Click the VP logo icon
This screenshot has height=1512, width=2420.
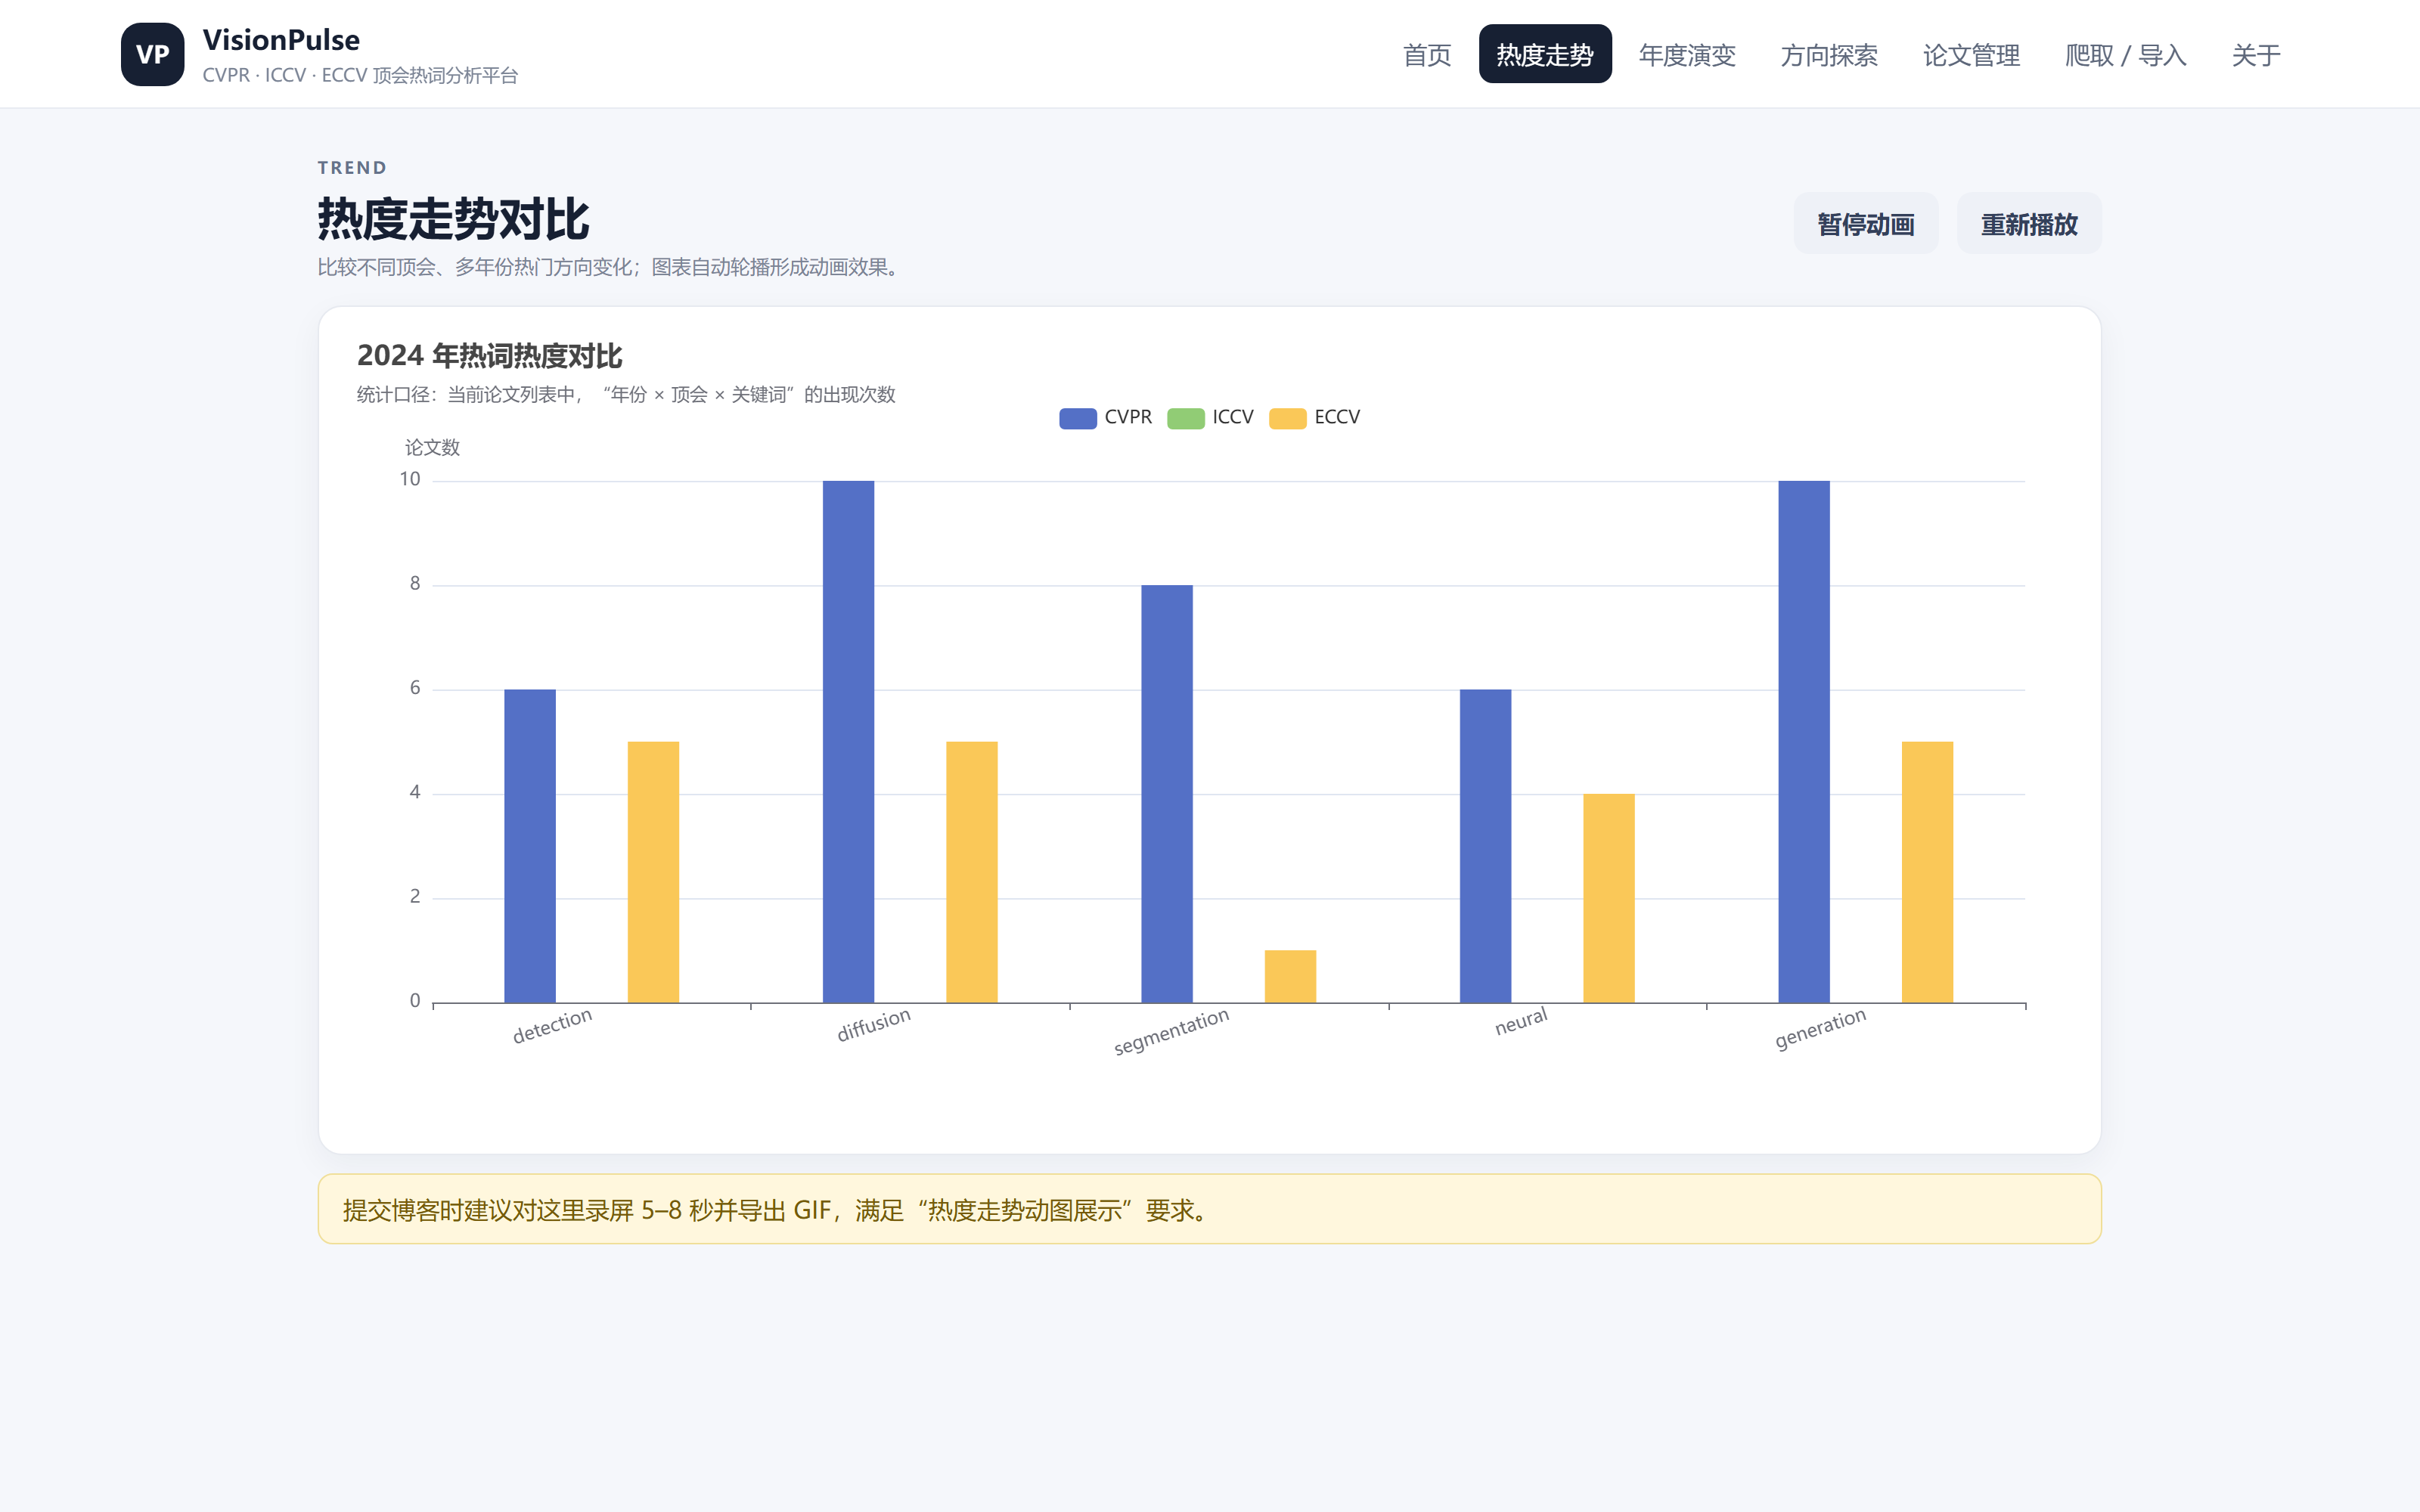[x=152, y=54]
